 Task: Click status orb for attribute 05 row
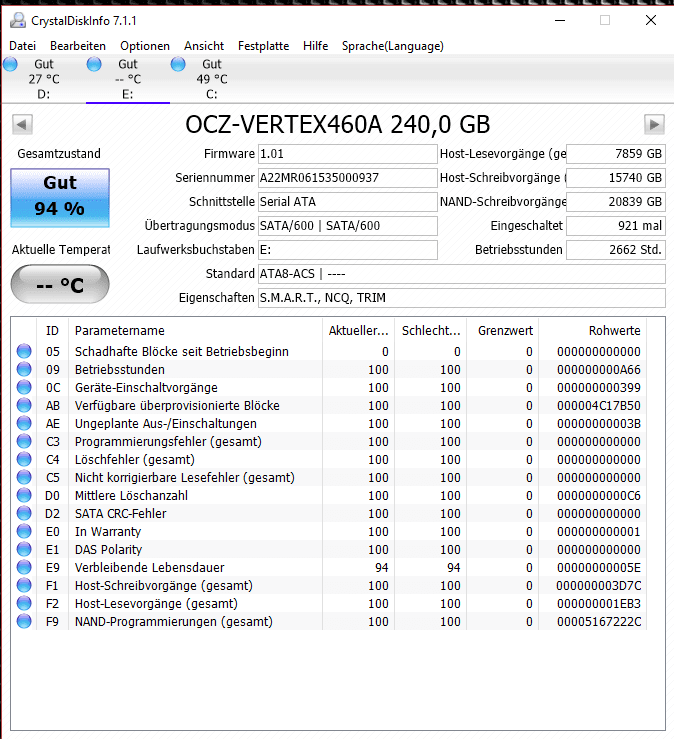coord(24,351)
